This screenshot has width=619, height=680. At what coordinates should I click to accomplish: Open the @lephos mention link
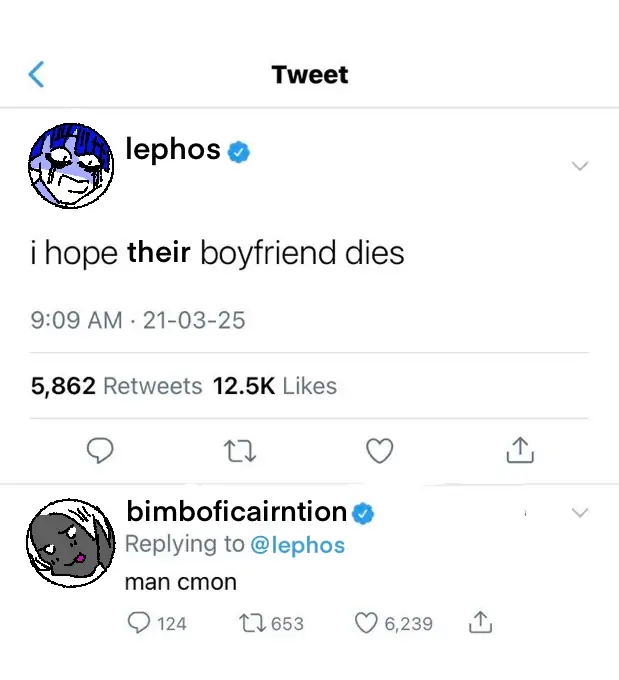tap(297, 545)
